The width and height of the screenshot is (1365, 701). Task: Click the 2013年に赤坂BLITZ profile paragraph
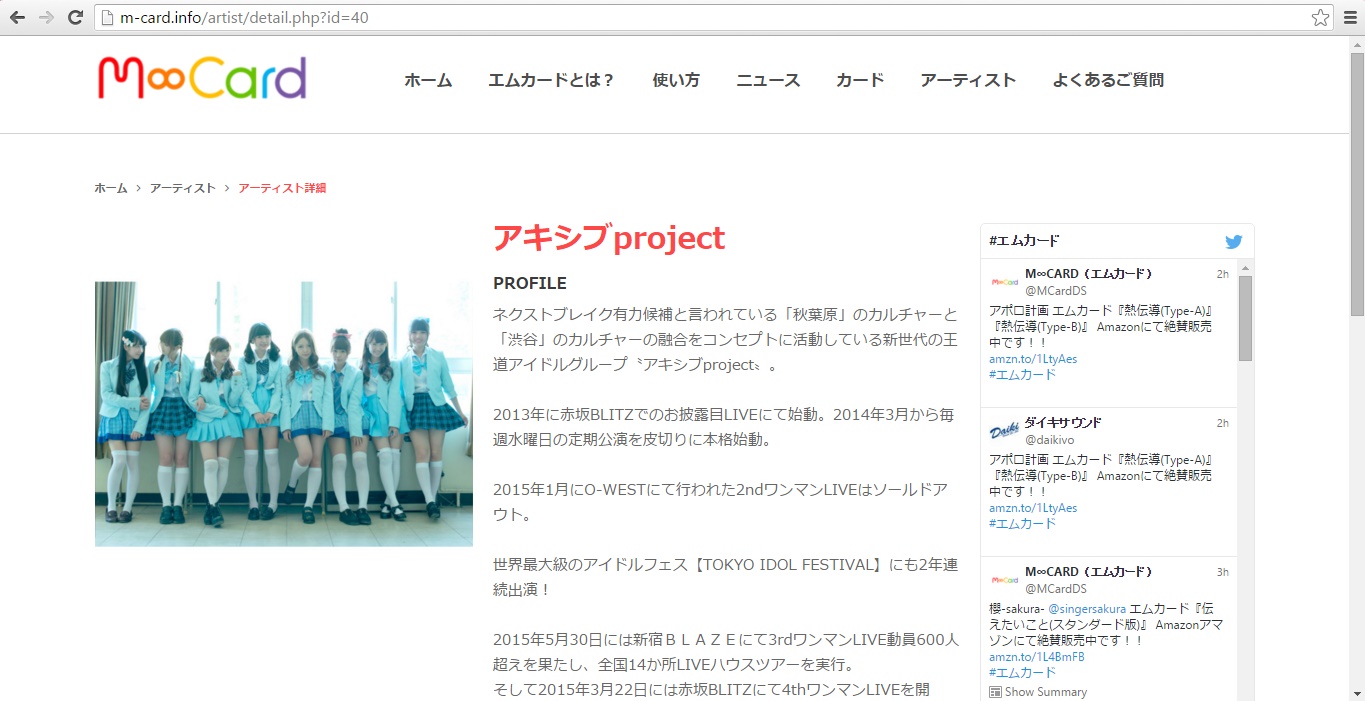(x=724, y=426)
